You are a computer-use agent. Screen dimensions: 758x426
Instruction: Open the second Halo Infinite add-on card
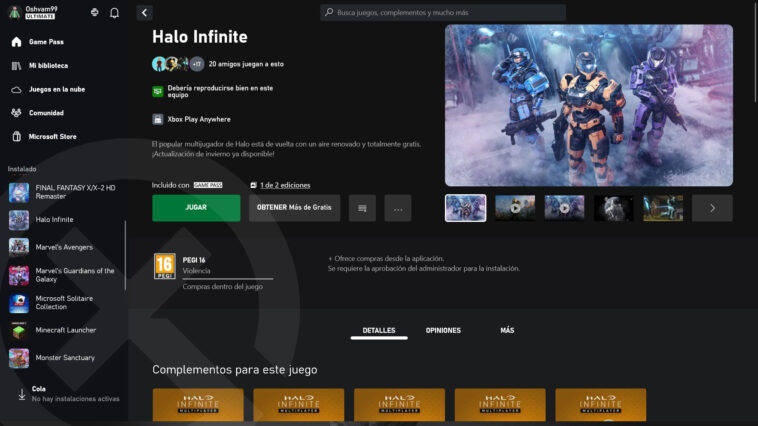click(299, 405)
